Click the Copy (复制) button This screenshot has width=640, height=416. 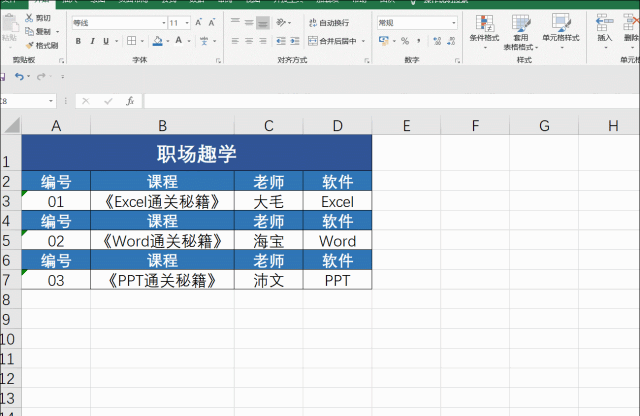[38, 31]
